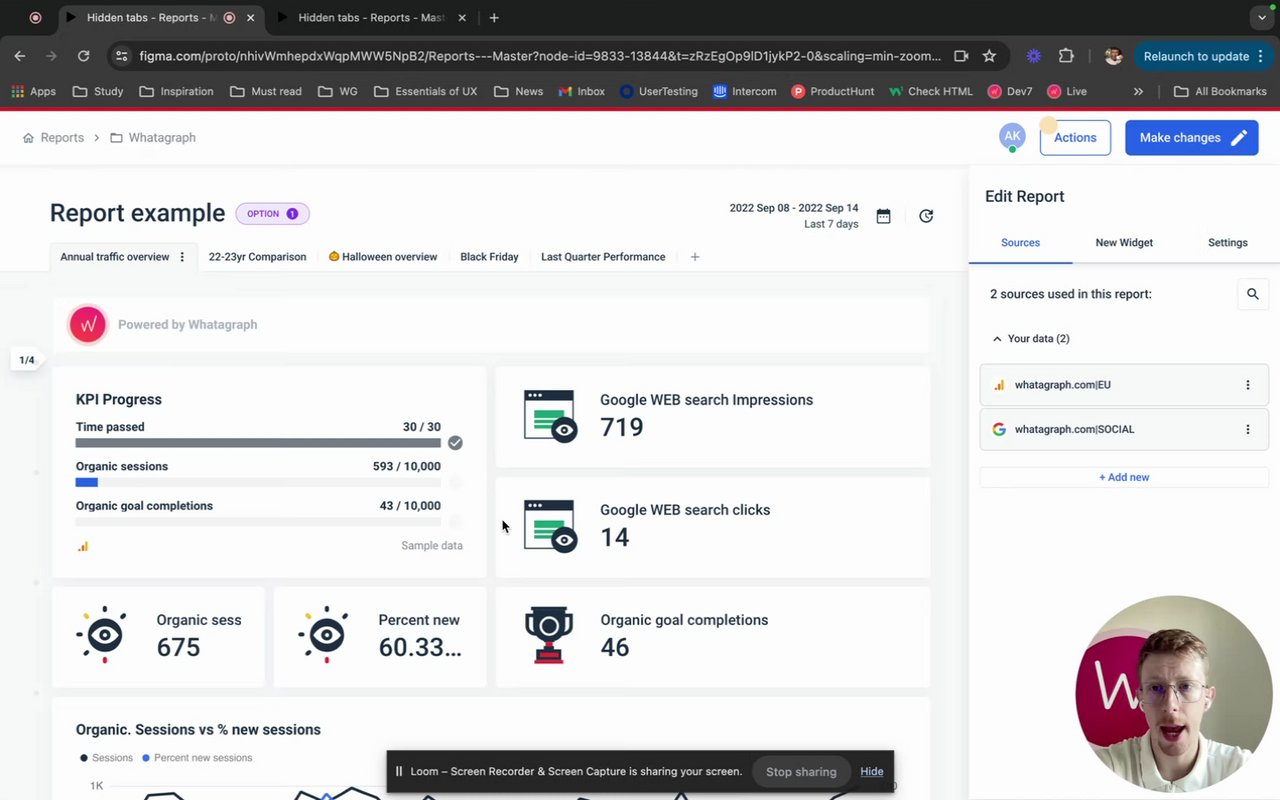1280x800 pixels.
Task: Click the completed checkmark next to Time passed
Action: tap(455, 442)
